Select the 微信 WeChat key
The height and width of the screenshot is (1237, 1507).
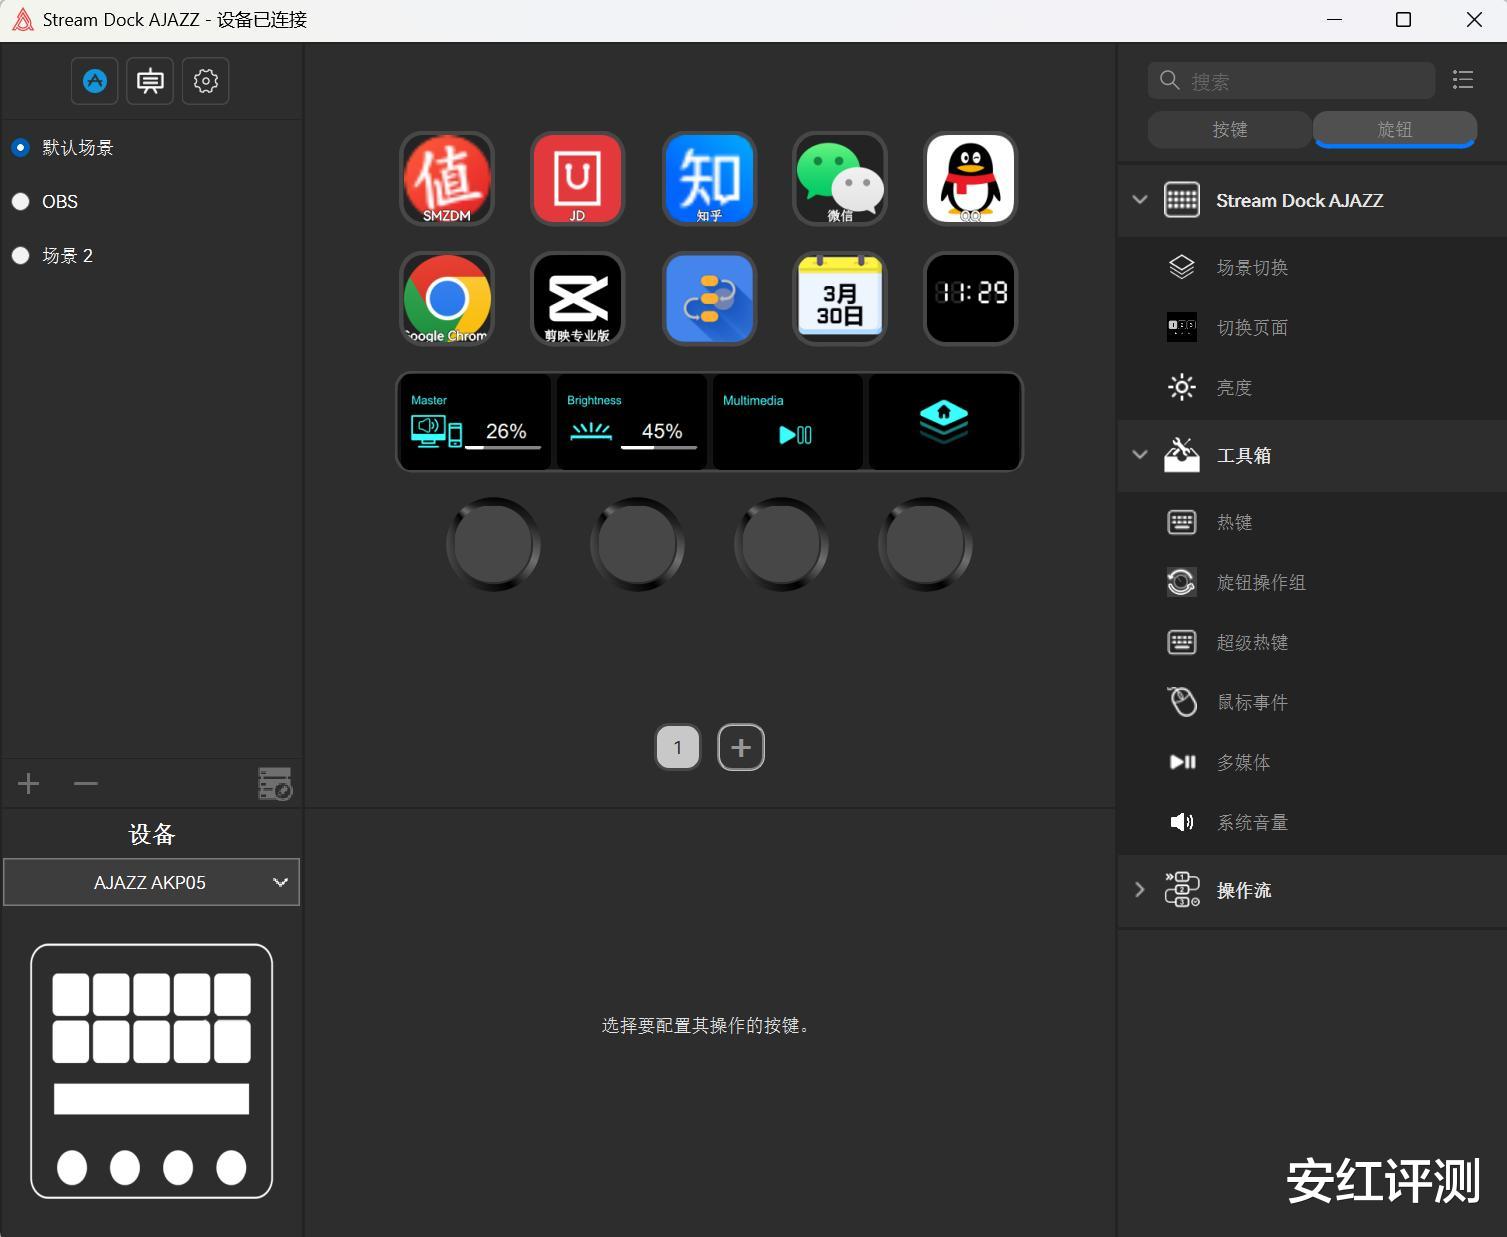click(840, 179)
